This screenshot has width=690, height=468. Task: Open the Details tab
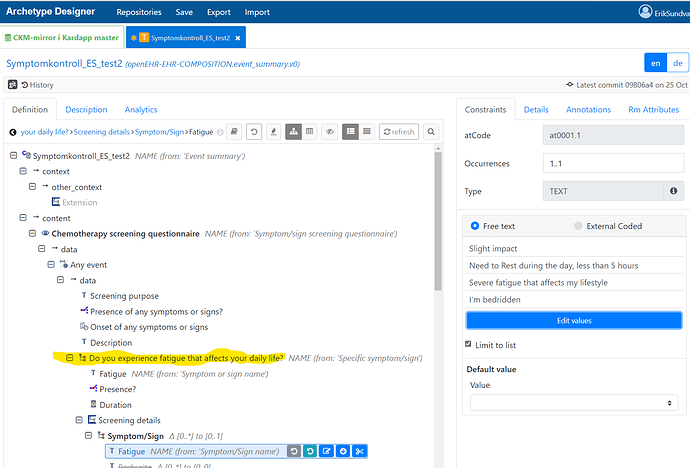click(x=536, y=110)
